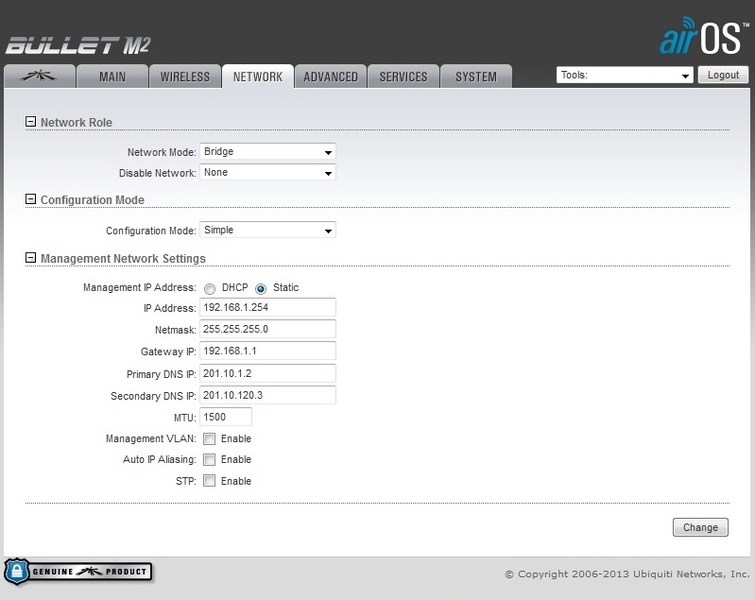The height and width of the screenshot is (600, 755).
Task: Enable the Auto IP Aliasing checkbox
Action: (x=209, y=459)
